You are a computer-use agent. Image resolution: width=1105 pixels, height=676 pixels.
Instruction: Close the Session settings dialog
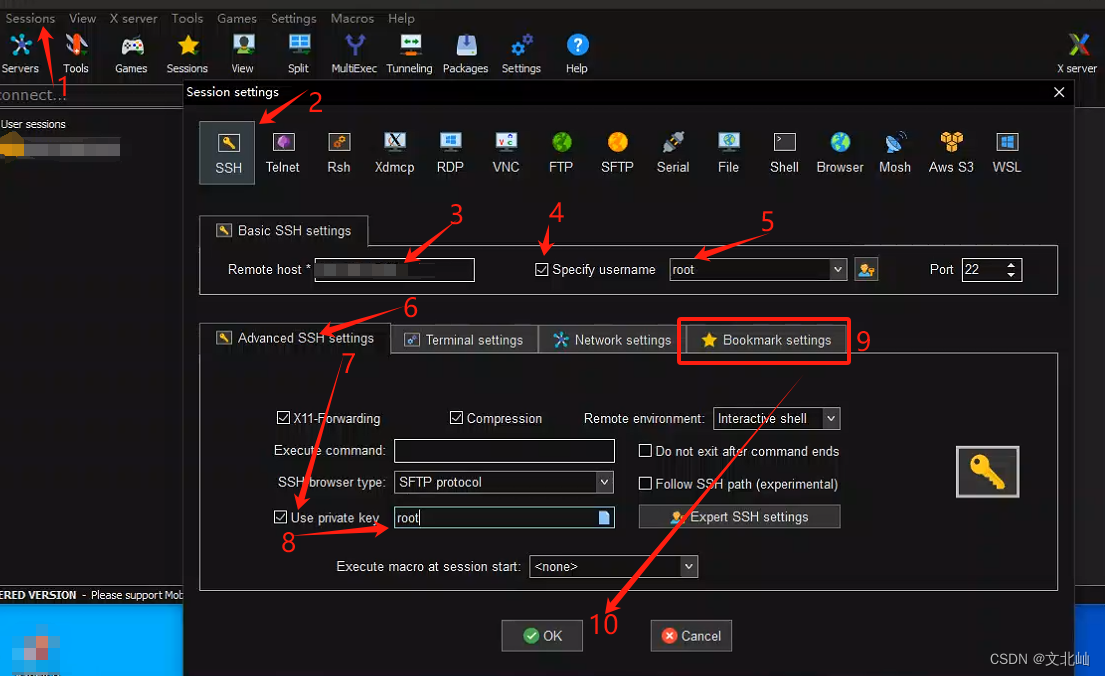pyautogui.click(x=1058, y=92)
